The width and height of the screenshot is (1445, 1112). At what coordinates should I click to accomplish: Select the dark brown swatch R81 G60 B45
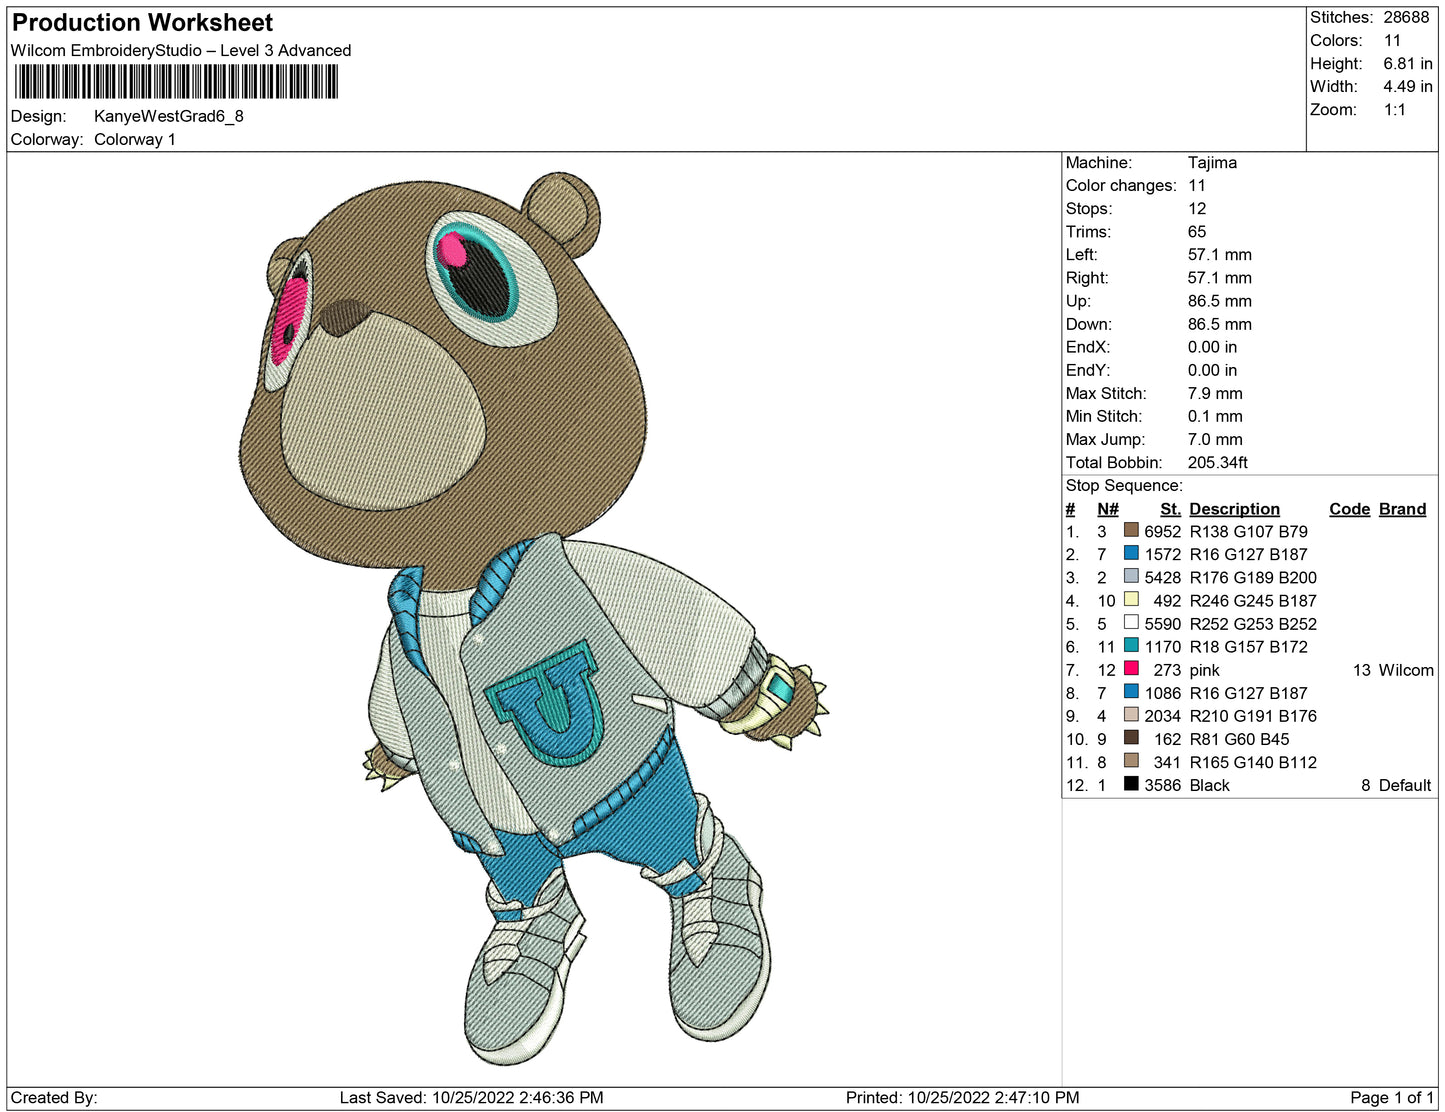click(1131, 737)
